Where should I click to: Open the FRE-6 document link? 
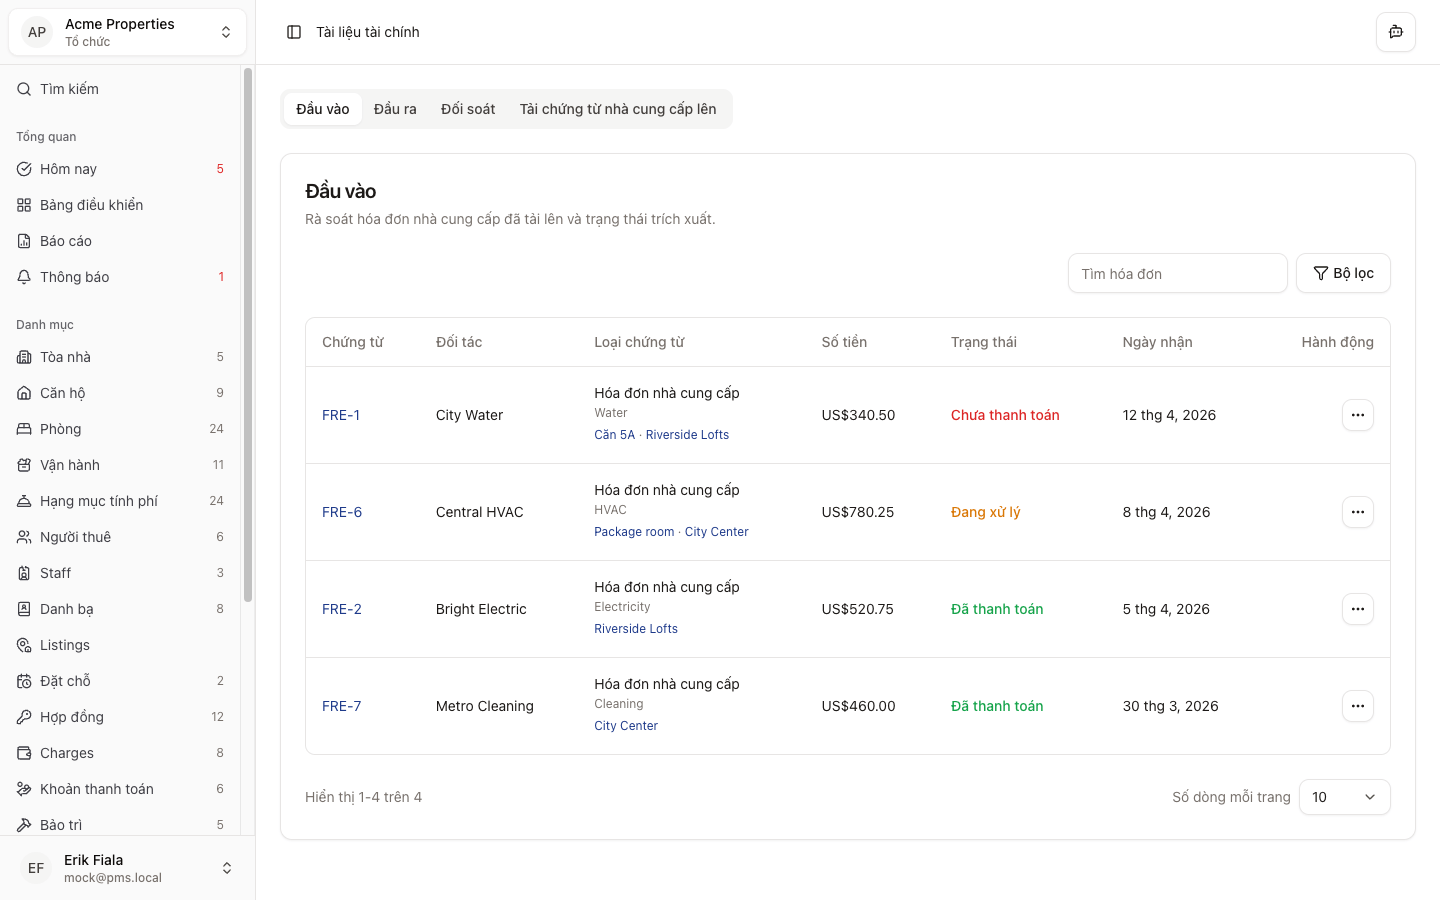[x=342, y=512]
